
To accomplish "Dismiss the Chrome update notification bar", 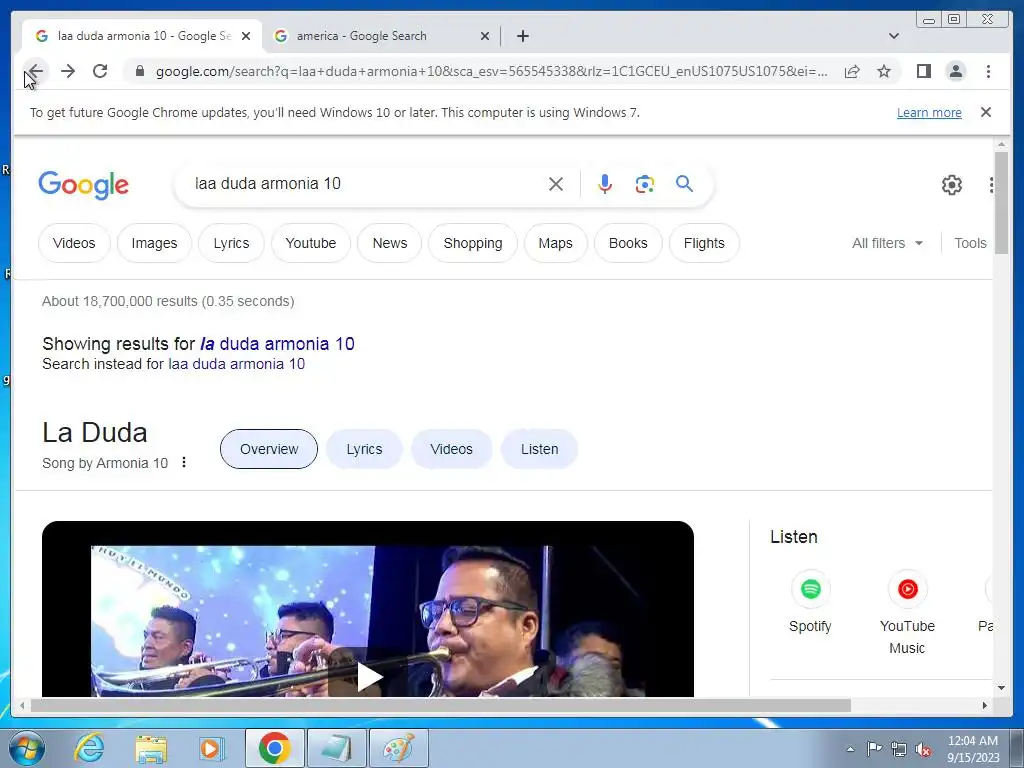I will [x=985, y=112].
